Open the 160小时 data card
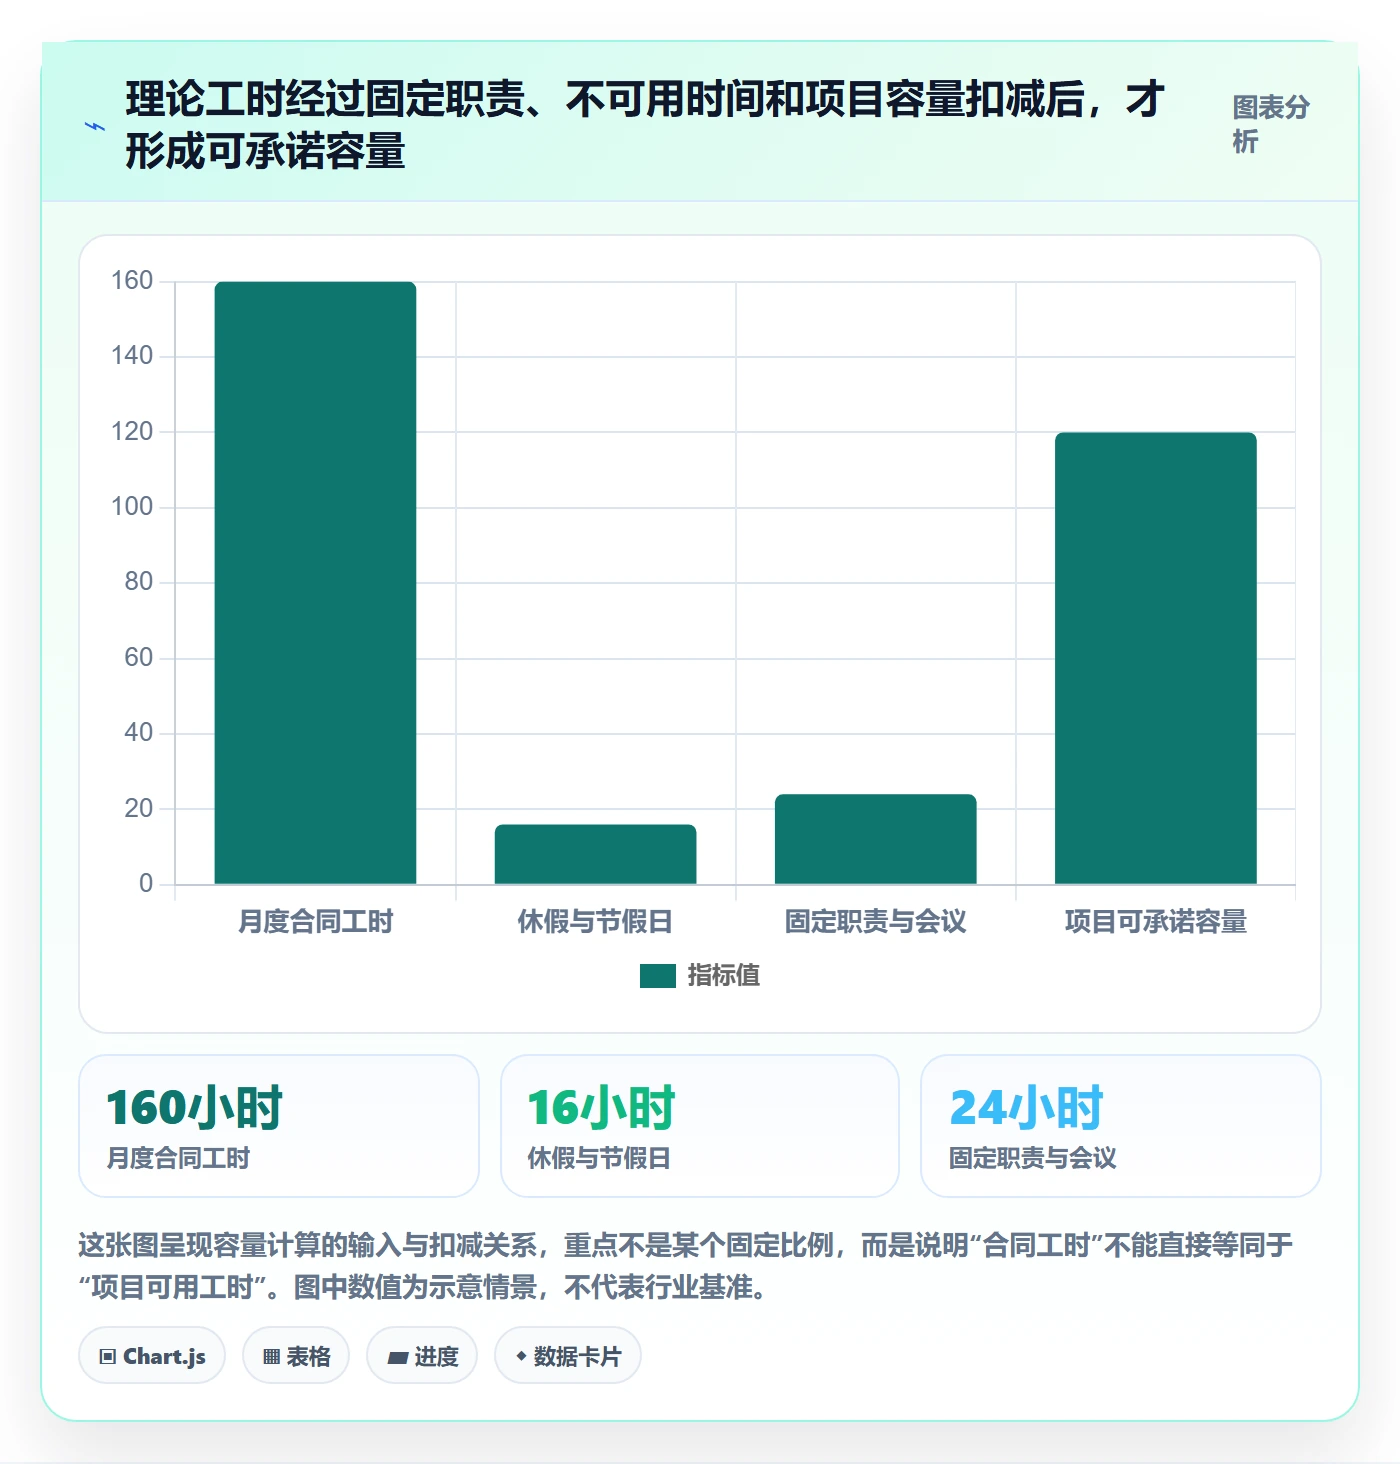This screenshot has height=1464, width=1400. tap(279, 1126)
